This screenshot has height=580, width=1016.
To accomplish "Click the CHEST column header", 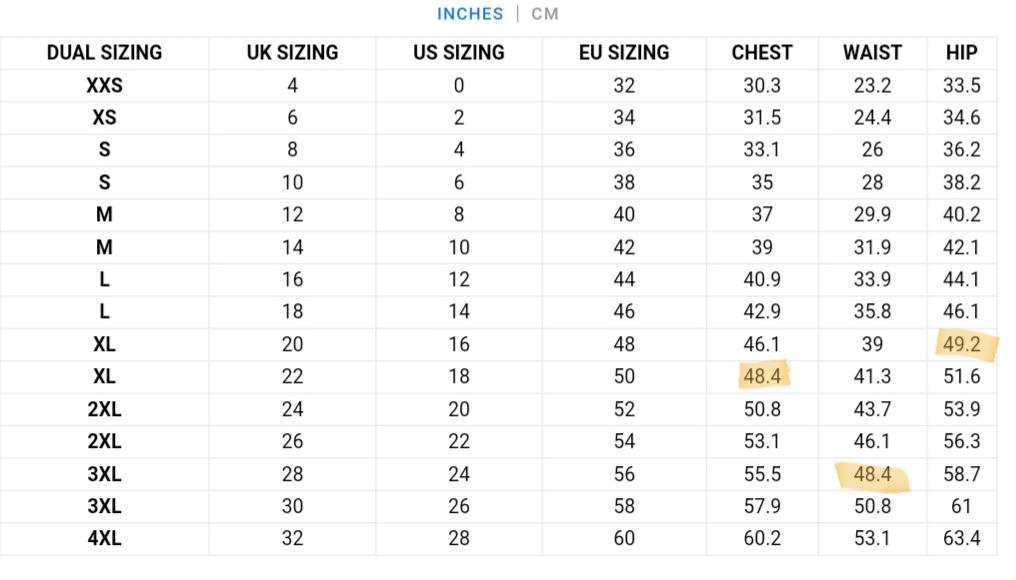I will pyautogui.click(x=762, y=52).
